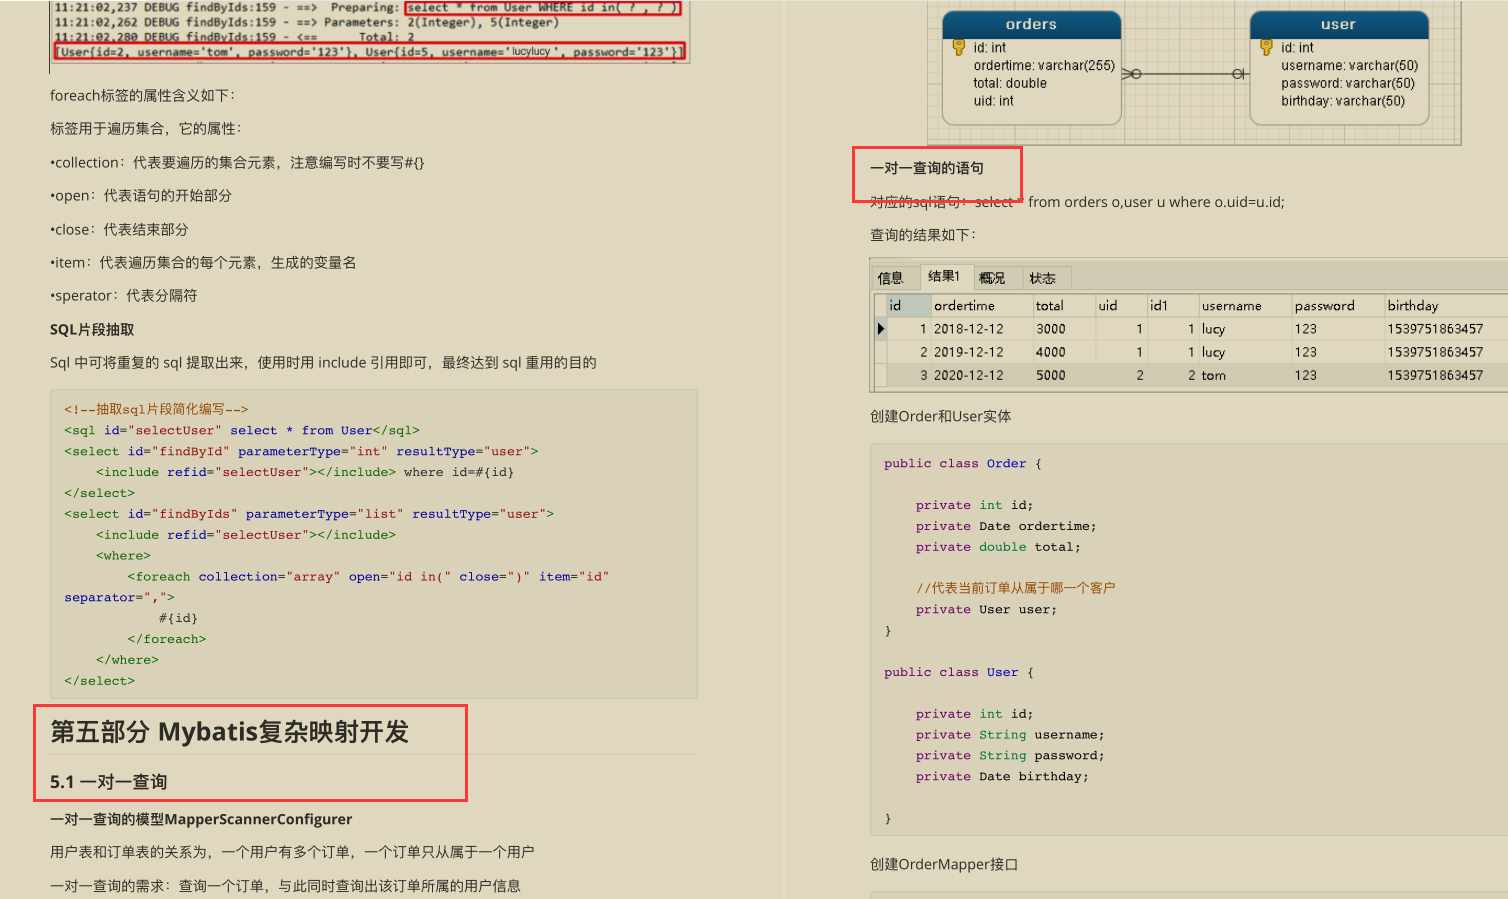Click the username column header in results
The width and height of the screenshot is (1508, 899).
pyautogui.click(x=1244, y=306)
